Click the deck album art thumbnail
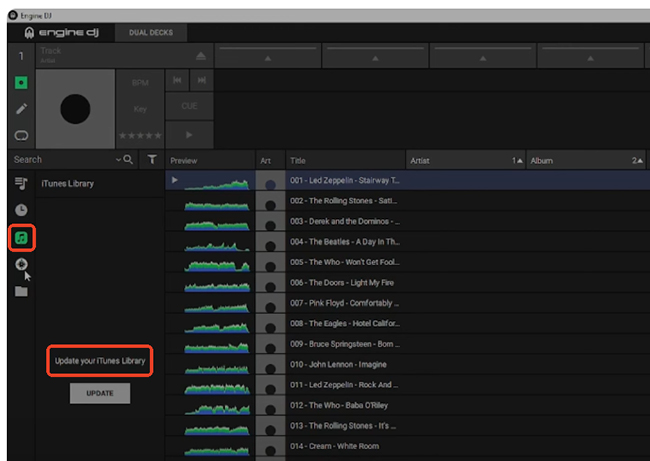This screenshot has width=650, height=461. tap(75, 109)
